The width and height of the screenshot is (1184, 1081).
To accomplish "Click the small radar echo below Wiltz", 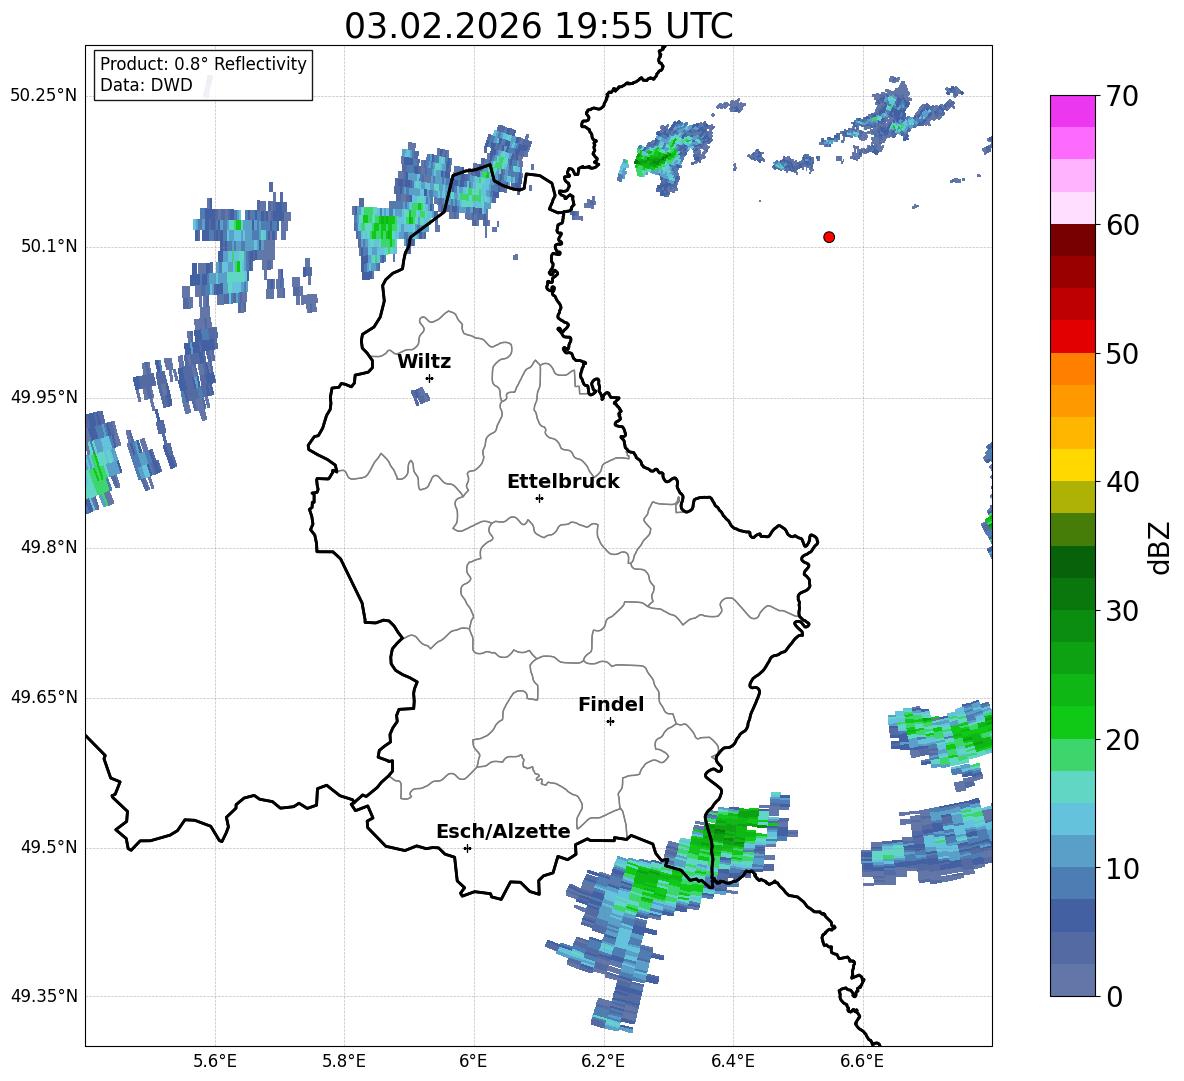I will (x=421, y=396).
